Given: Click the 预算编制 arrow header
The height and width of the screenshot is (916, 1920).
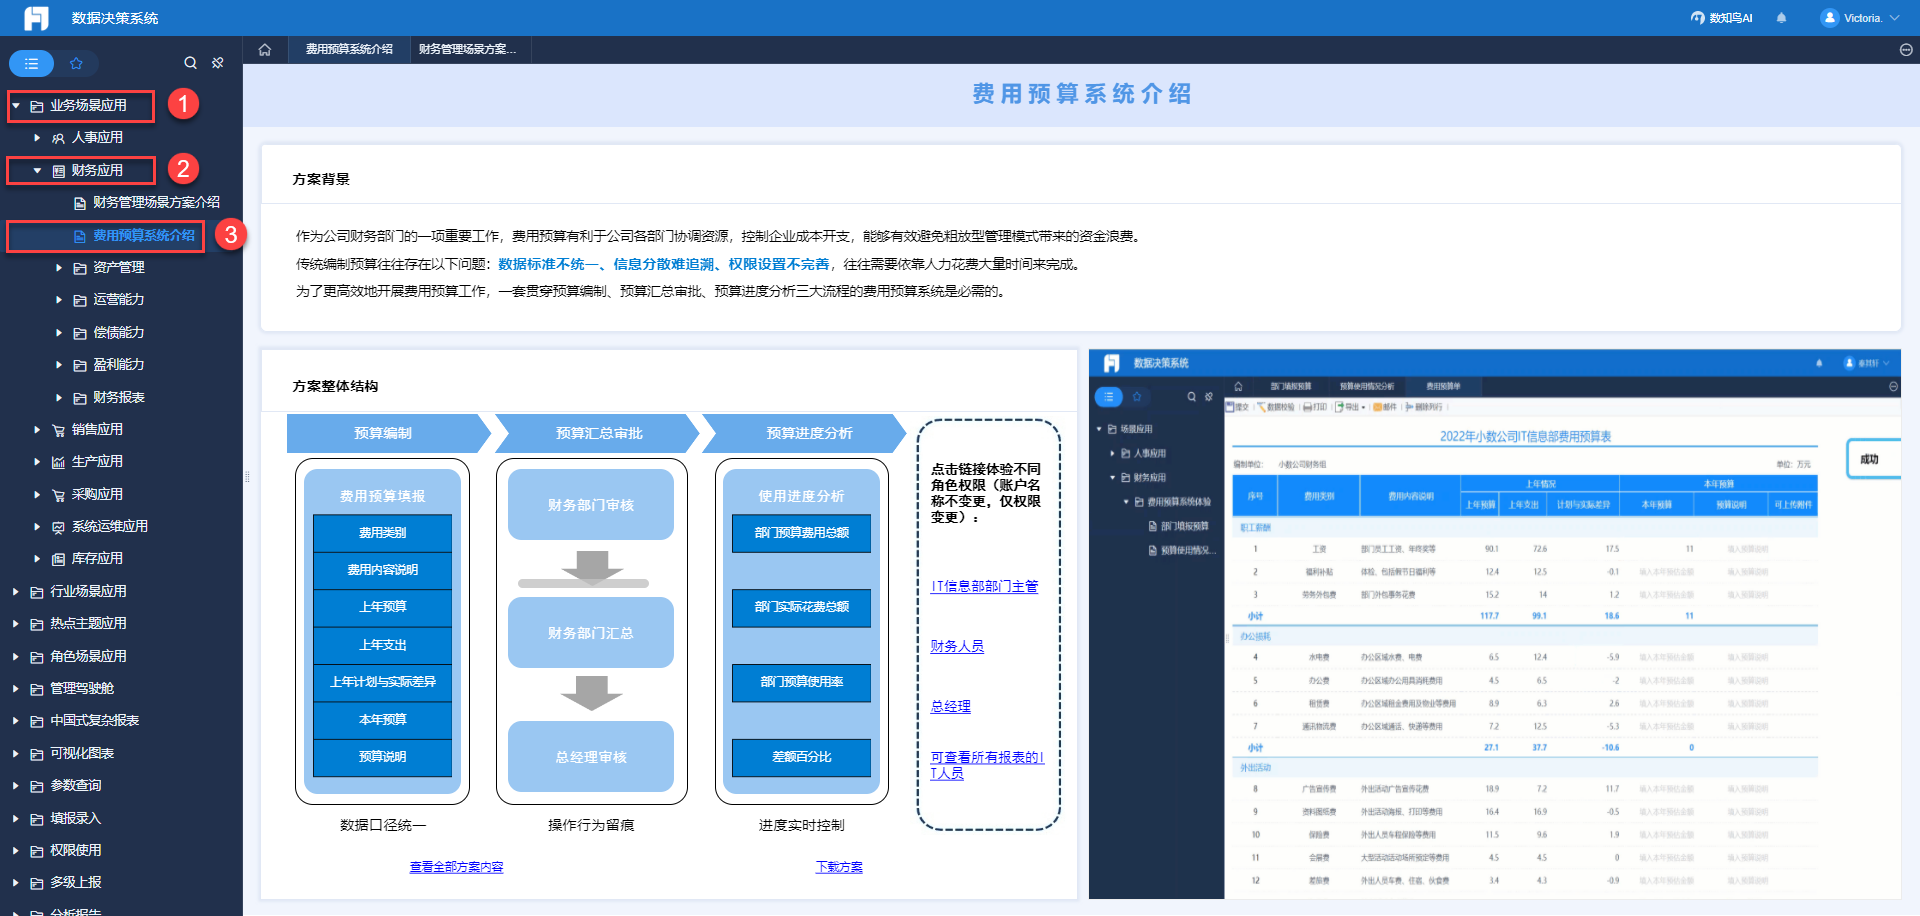Looking at the screenshot, I should coord(389,434).
